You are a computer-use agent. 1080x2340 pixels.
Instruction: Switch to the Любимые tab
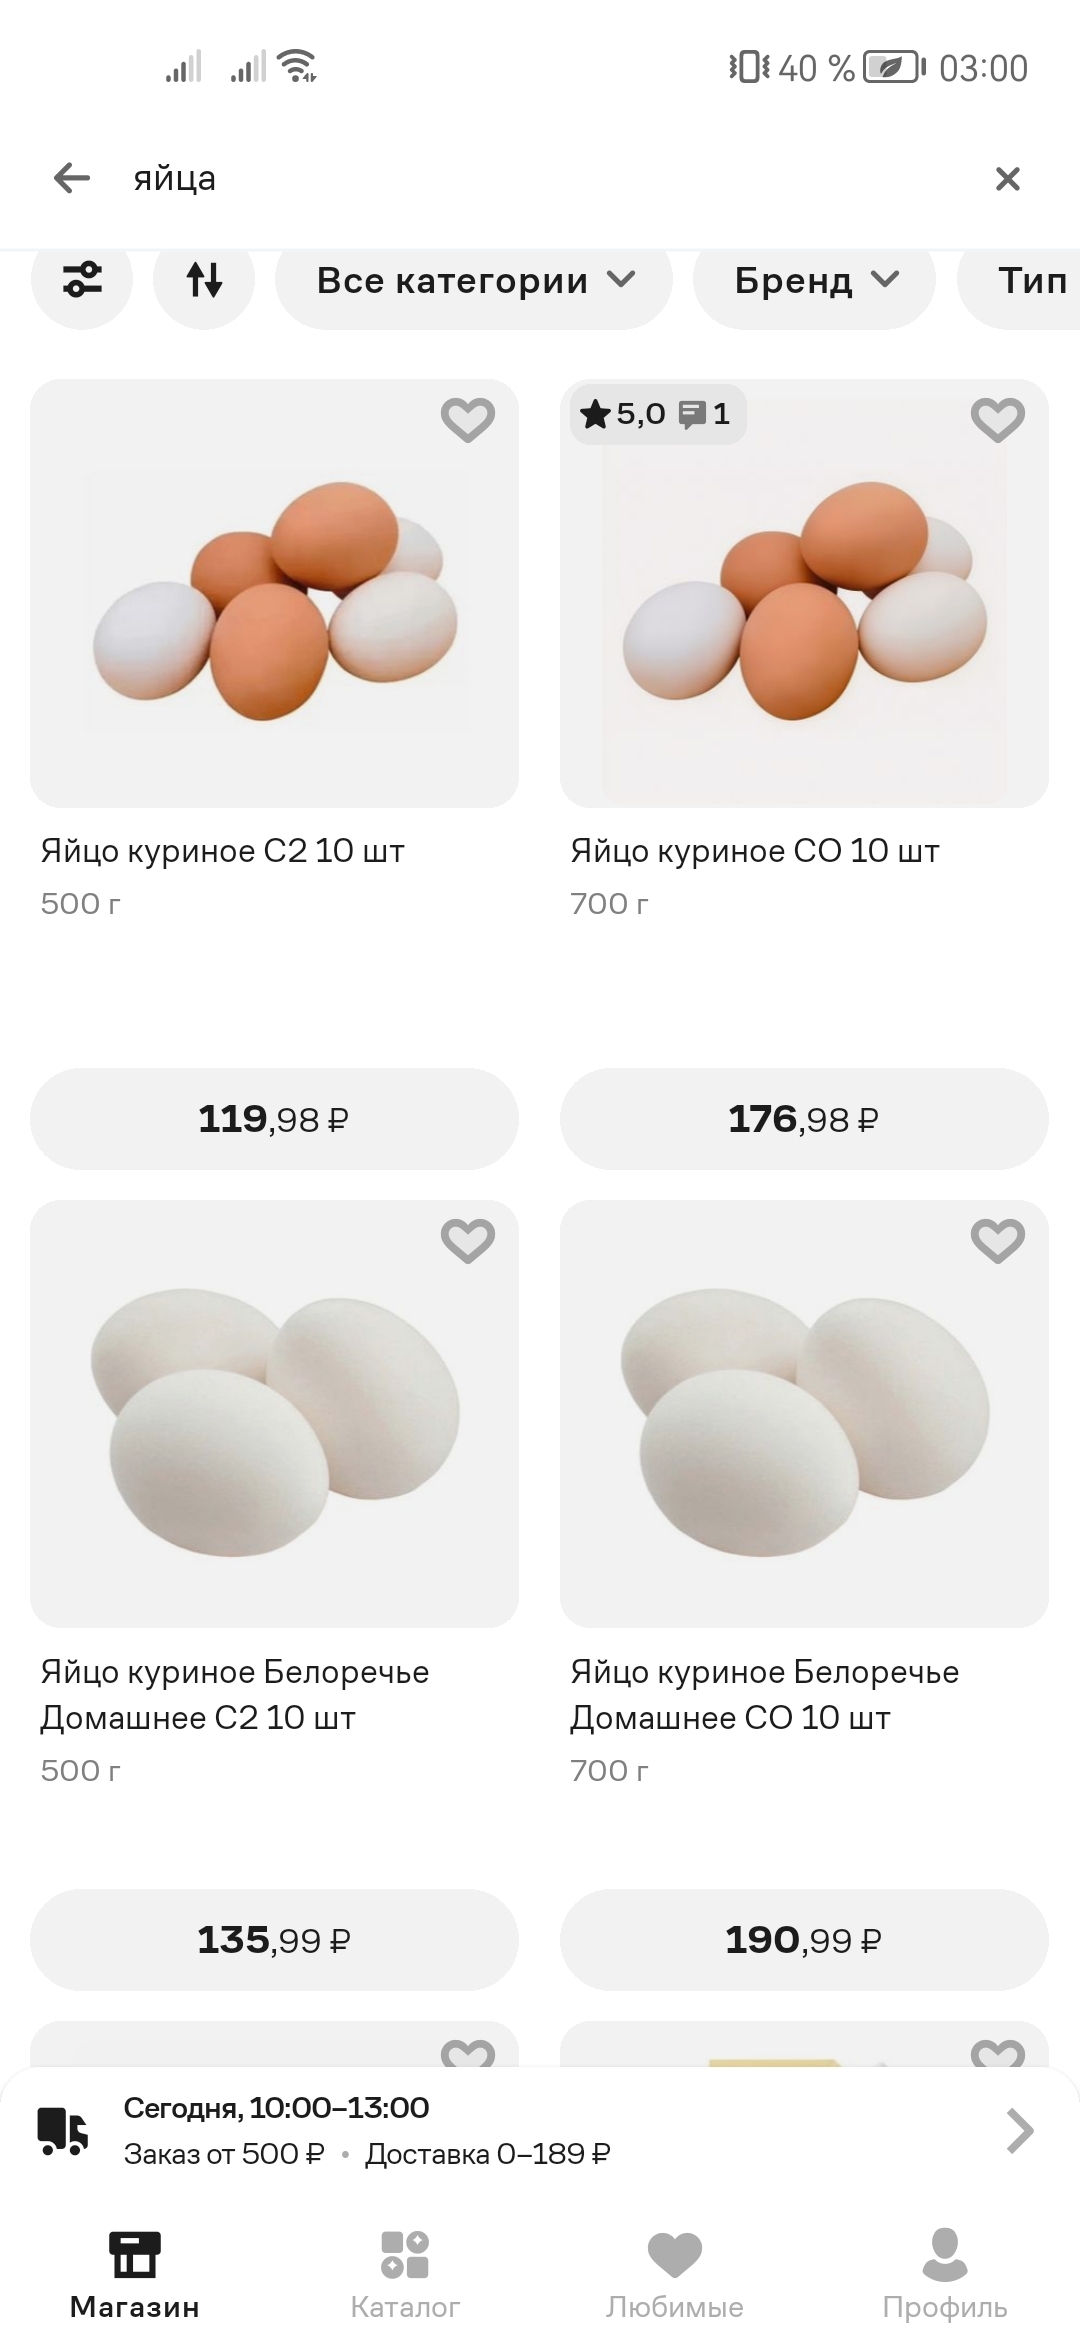pos(675,2274)
